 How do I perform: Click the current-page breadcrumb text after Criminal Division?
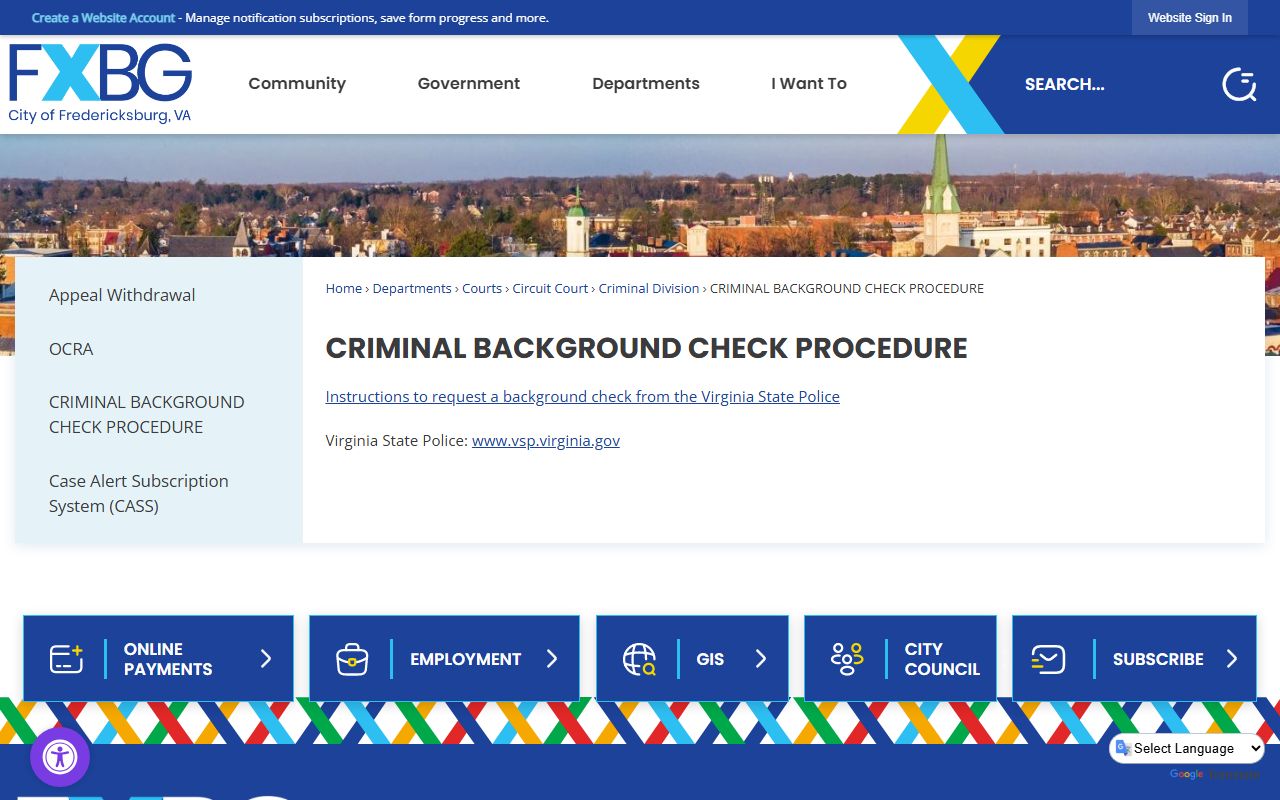pyautogui.click(x=847, y=288)
